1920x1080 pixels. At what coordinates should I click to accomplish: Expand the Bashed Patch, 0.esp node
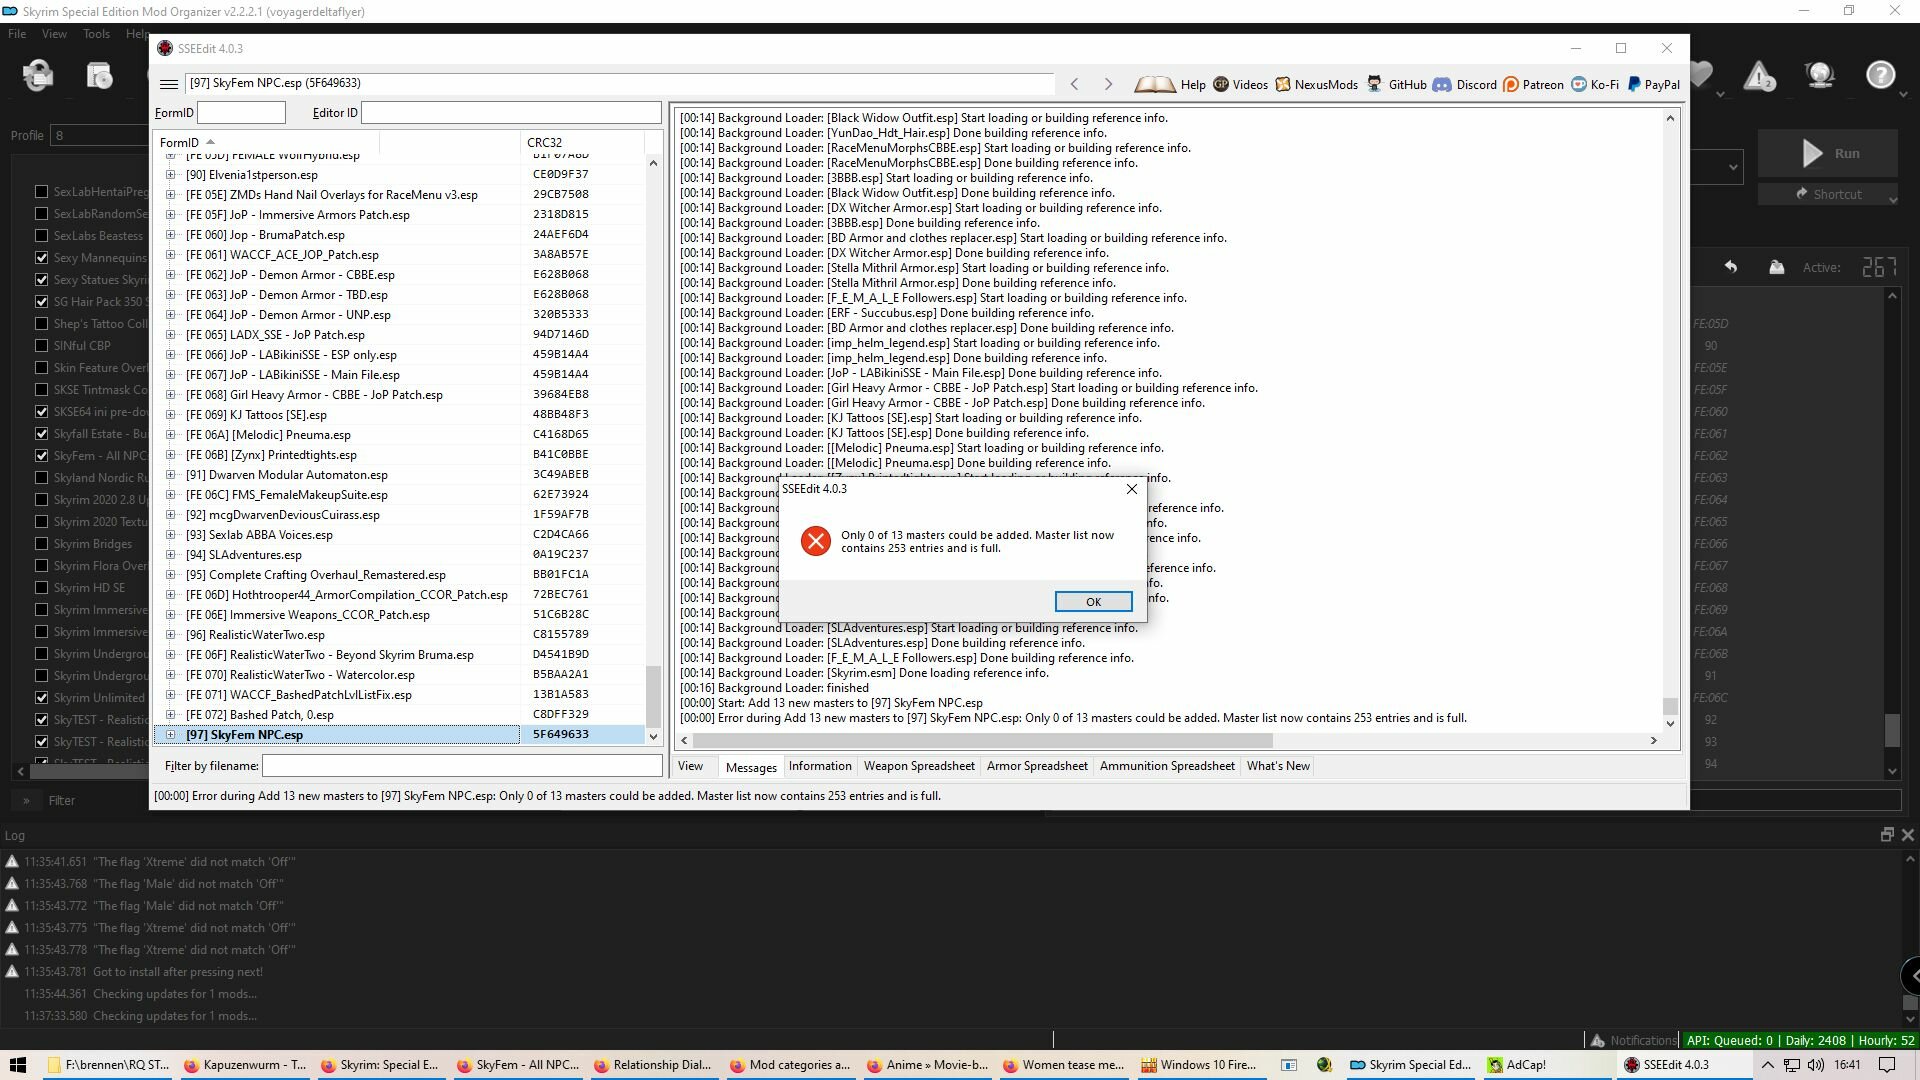170,715
